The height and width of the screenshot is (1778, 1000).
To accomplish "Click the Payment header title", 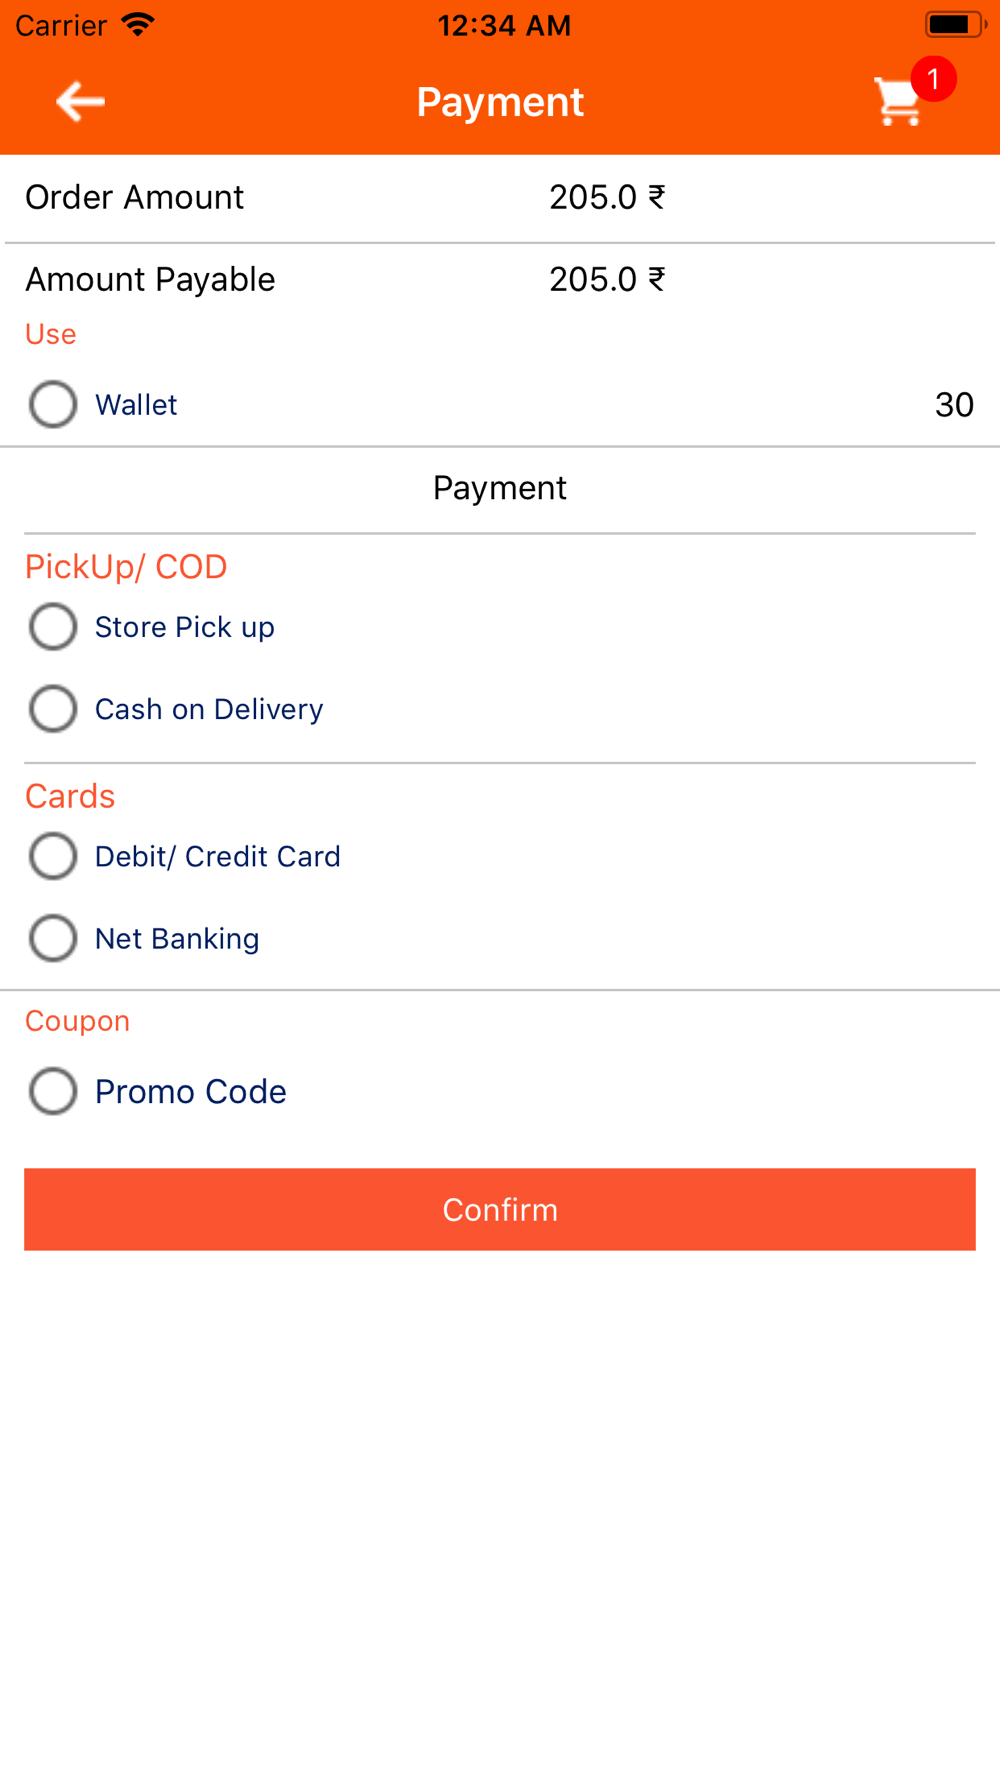I will 500,102.
